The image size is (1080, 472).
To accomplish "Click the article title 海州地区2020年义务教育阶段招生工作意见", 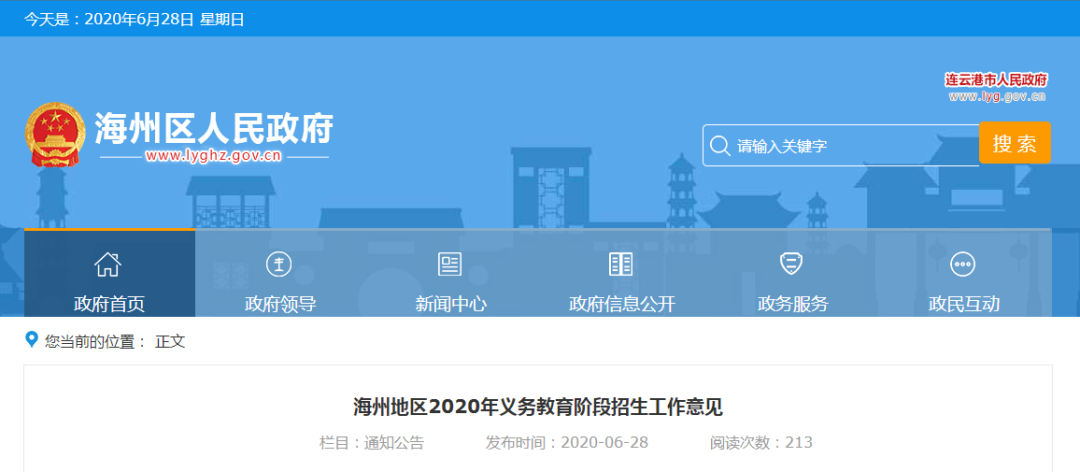I will coord(538,407).
